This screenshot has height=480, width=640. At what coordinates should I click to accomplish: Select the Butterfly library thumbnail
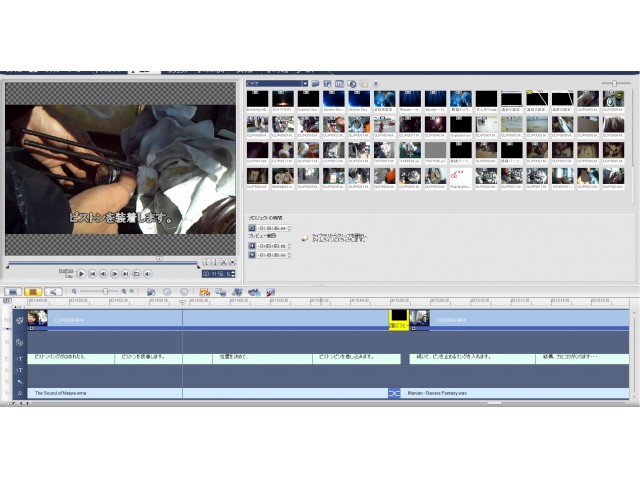(257, 100)
